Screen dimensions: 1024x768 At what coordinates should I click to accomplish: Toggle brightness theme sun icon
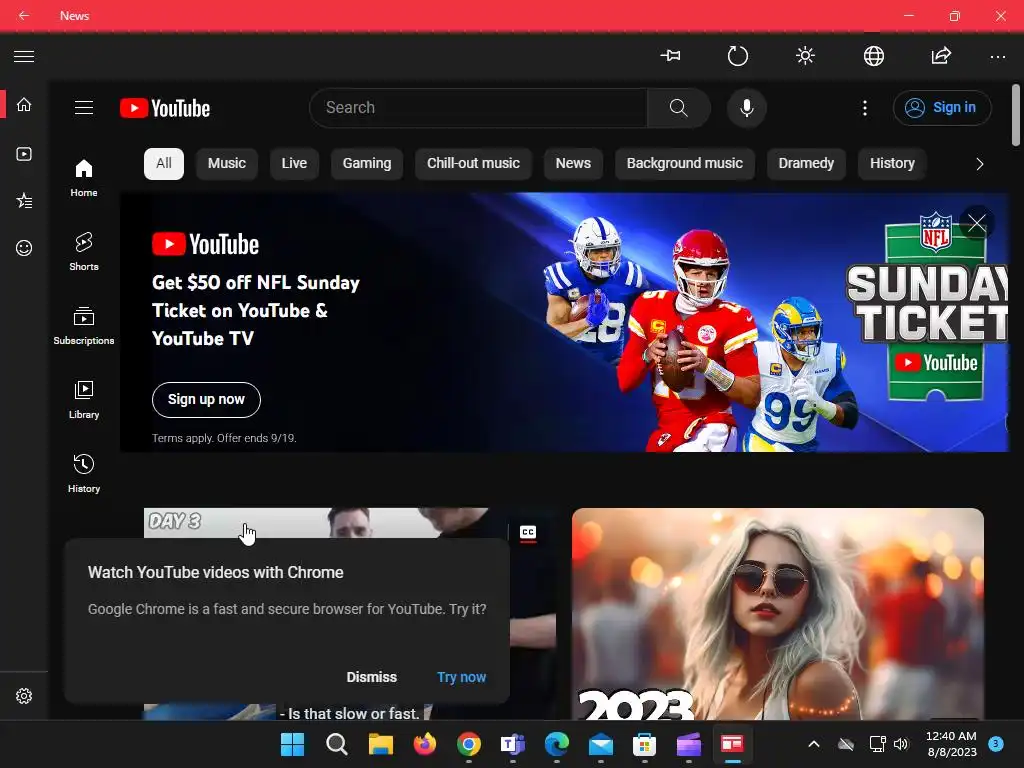coord(805,56)
